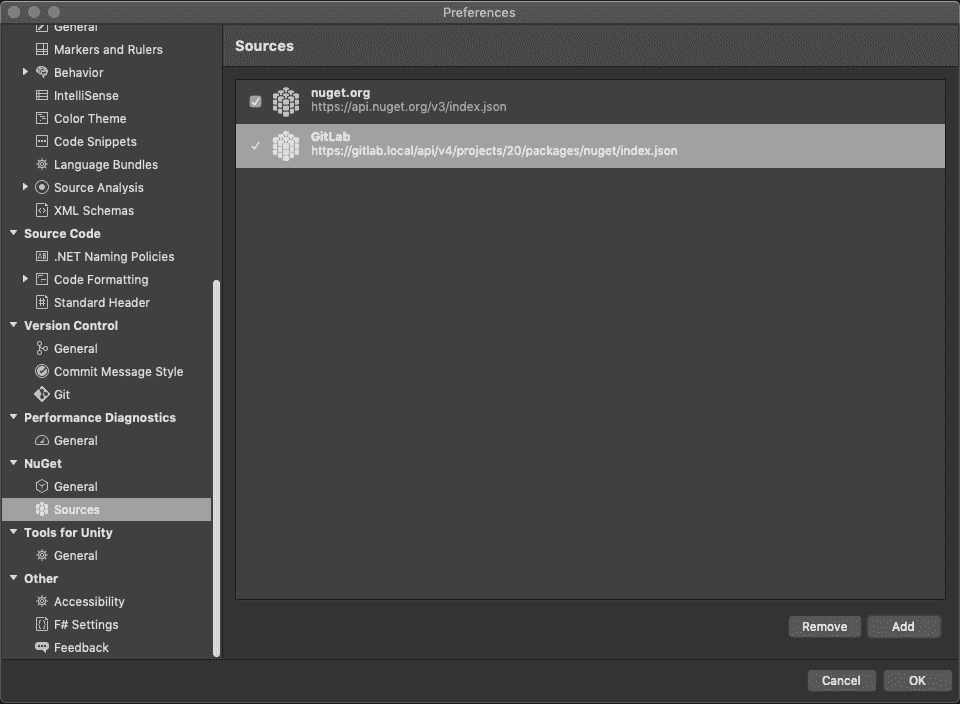Collapse the Version Control section
This screenshot has width=960, height=704.
click(12, 325)
